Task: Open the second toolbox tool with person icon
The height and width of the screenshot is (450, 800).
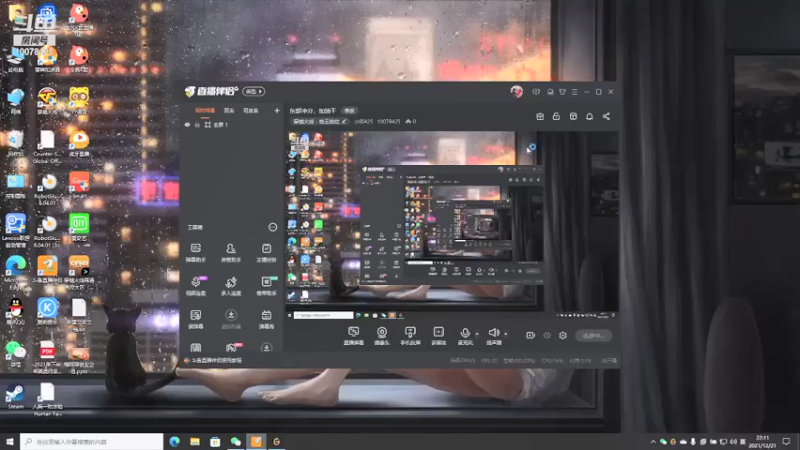Action: click(231, 253)
